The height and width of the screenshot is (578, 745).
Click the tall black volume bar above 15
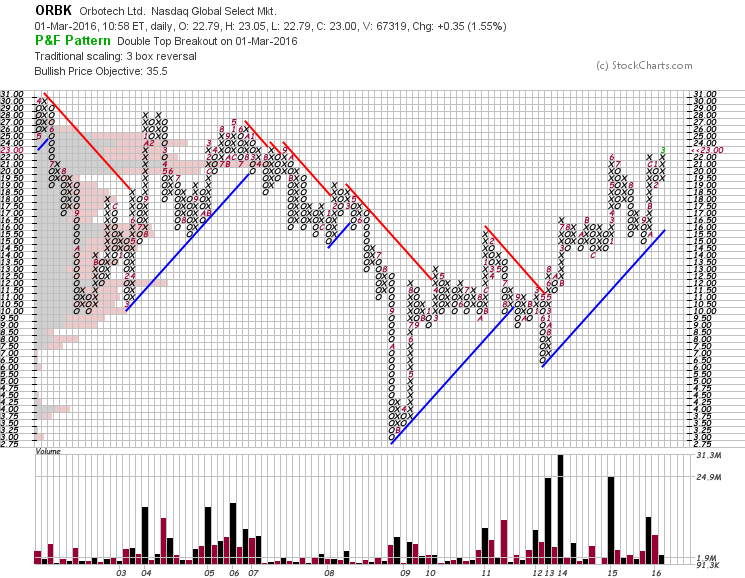[611, 520]
